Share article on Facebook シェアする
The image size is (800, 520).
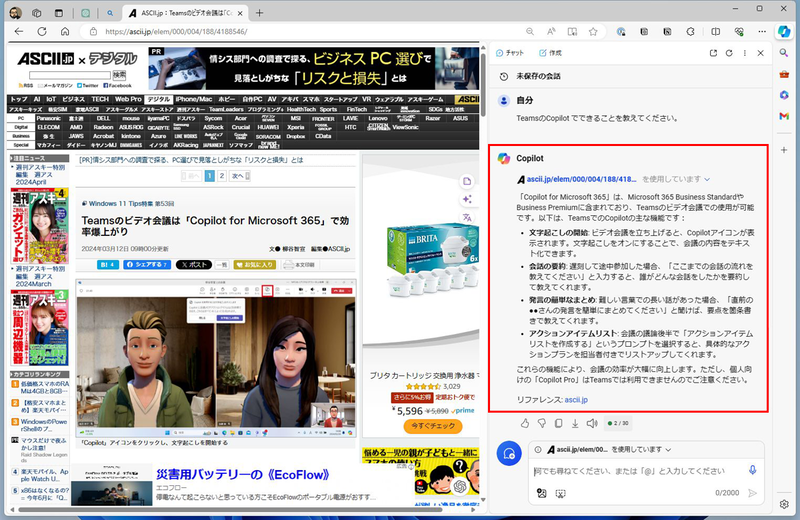[x=147, y=265]
